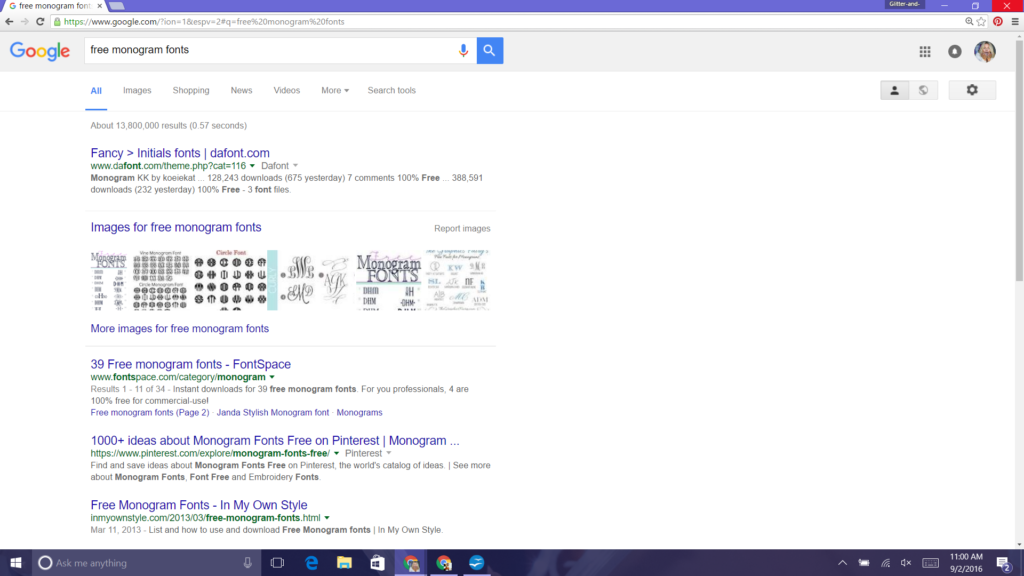This screenshot has width=1024, height=576.
Task: Expand the Dafont source dropdown arrow
Action: coord(295,166)
